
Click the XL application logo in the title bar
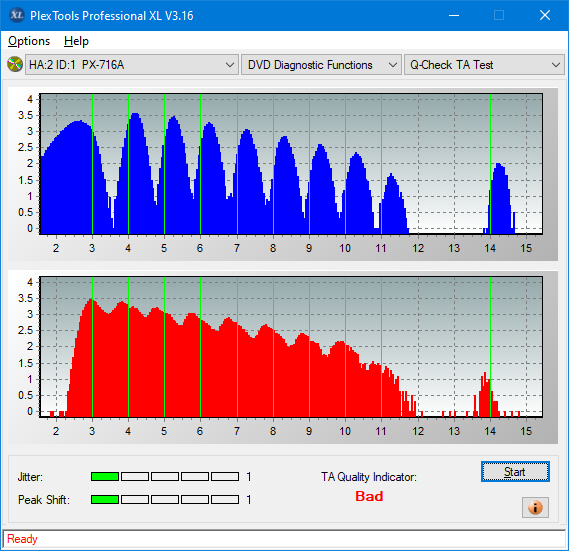click(x=16, y=15)
